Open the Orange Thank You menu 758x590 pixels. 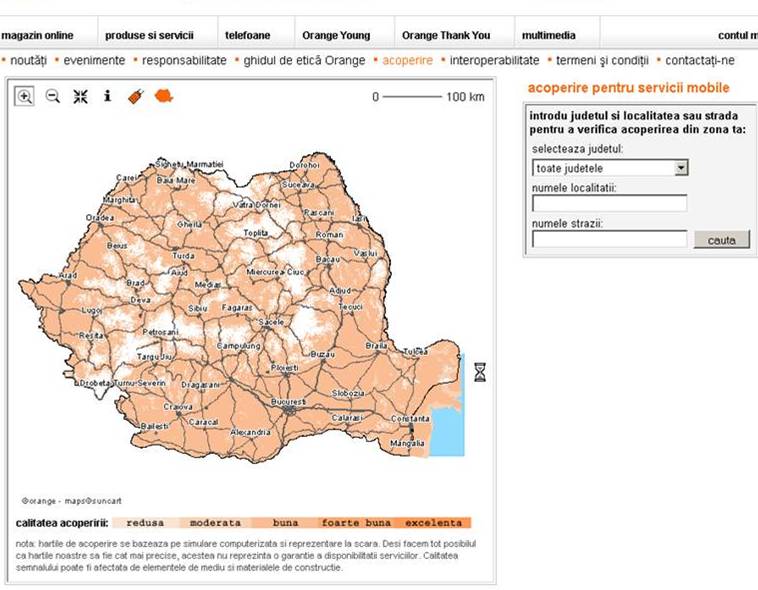point(446,35)
